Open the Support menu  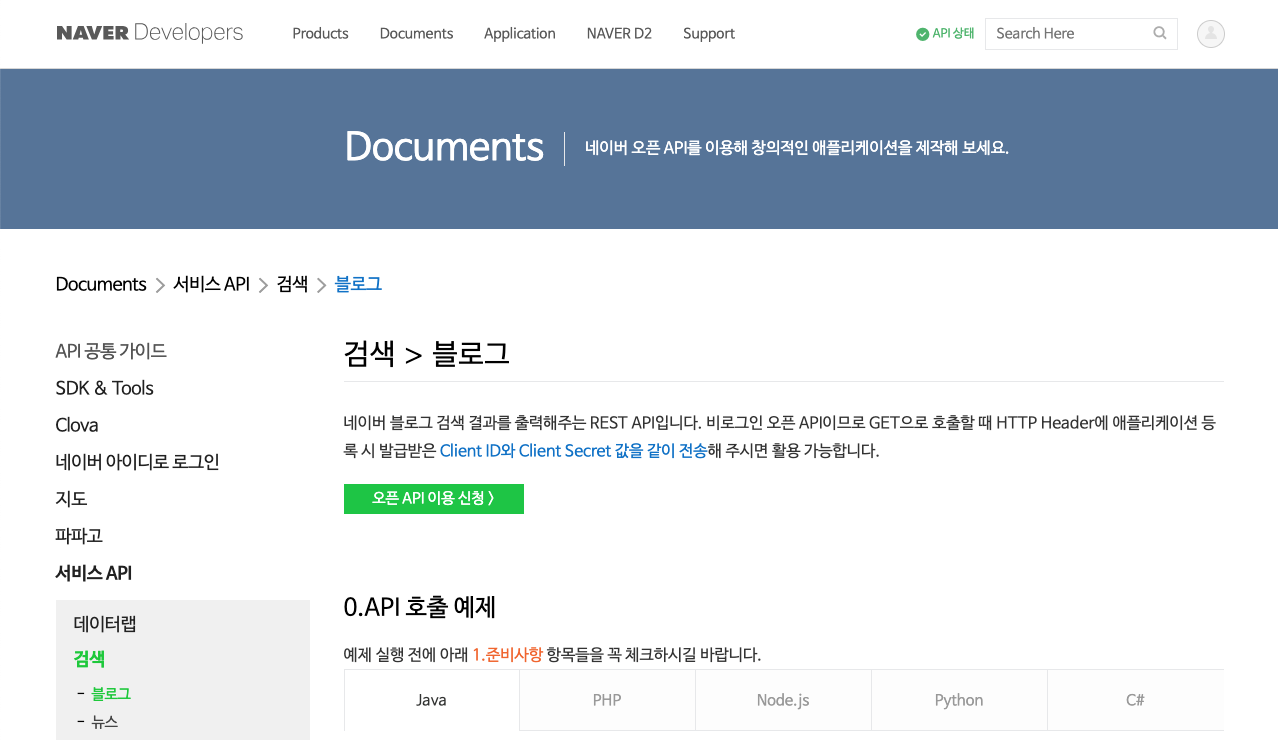[x=709, y=33]
